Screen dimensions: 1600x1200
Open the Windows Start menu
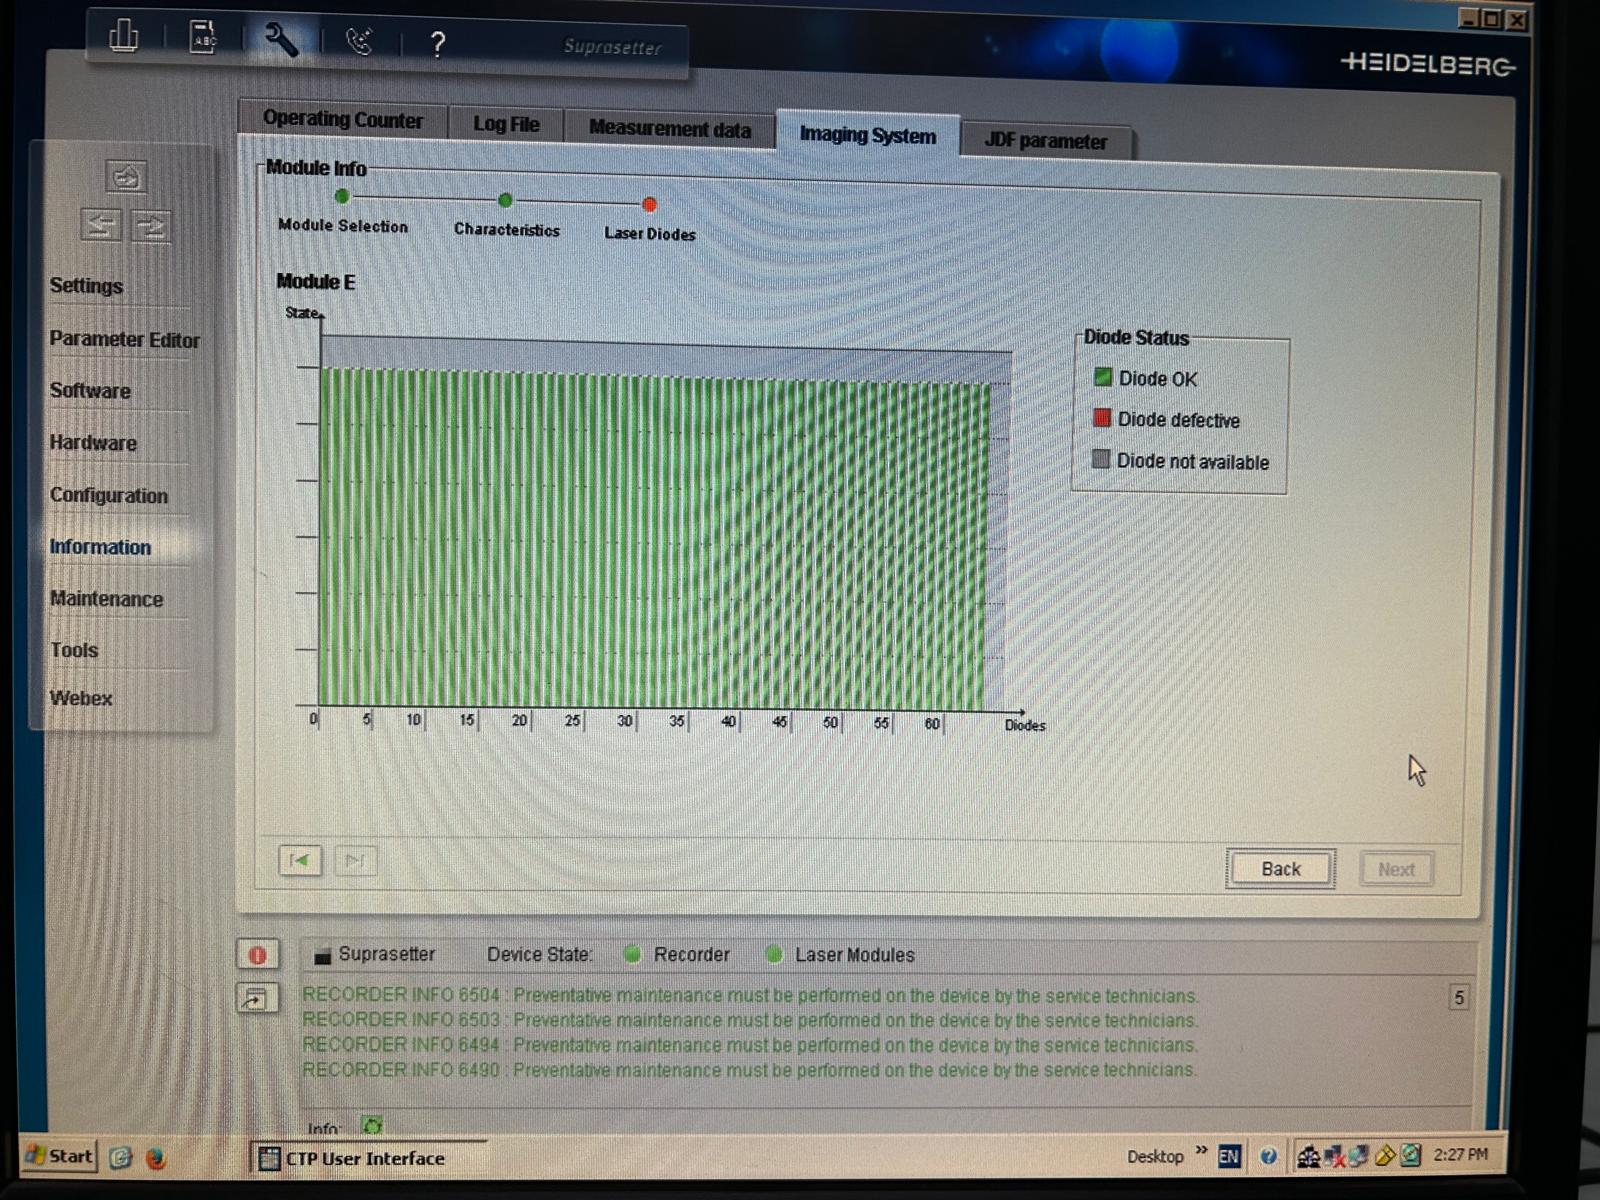(59, 1156)
